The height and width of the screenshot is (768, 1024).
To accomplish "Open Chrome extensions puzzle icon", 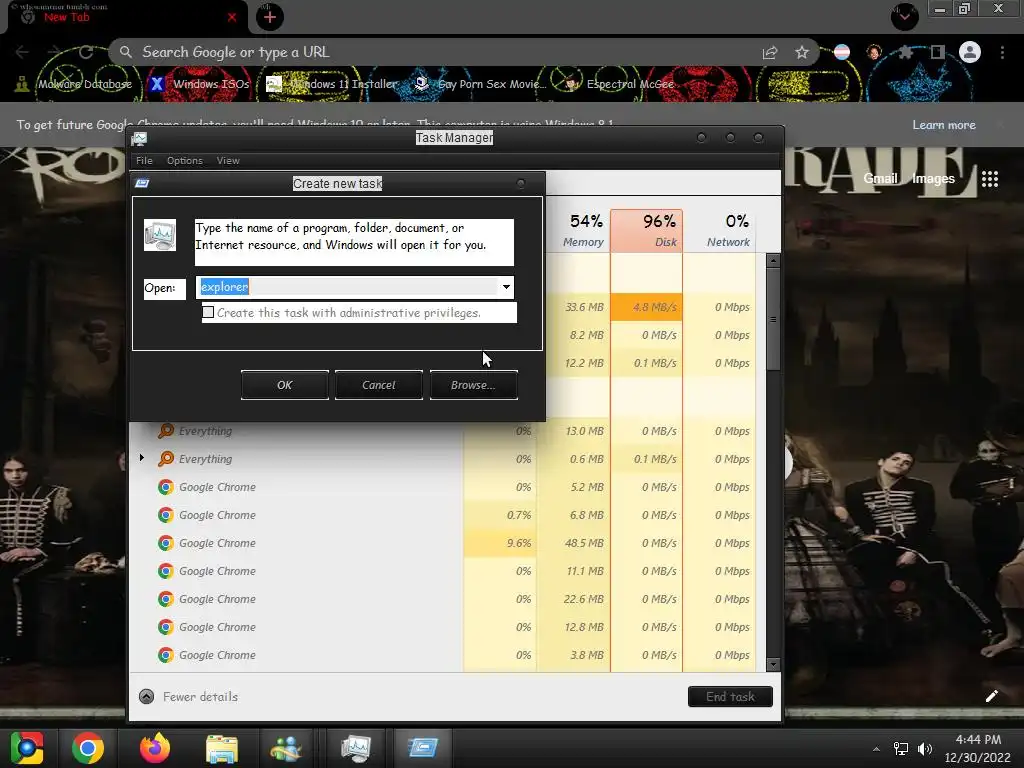I will [905, 52].
